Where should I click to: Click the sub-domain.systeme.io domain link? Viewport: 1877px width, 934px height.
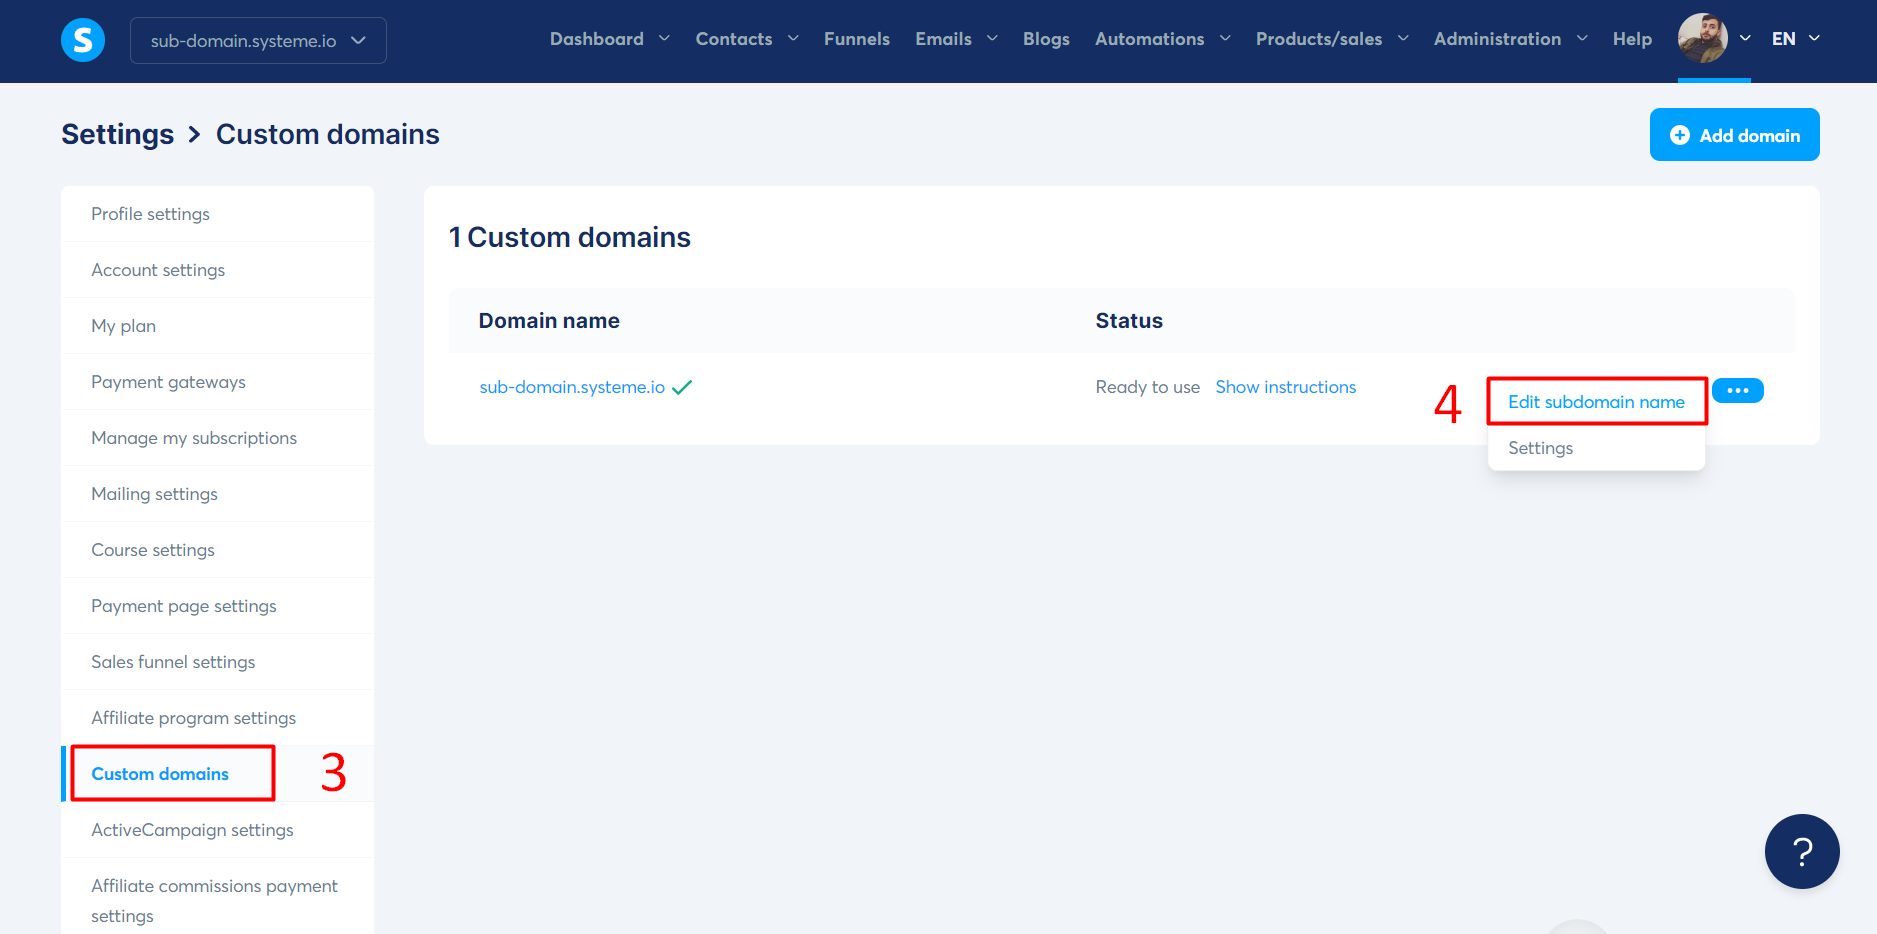(x=570, y=387)
